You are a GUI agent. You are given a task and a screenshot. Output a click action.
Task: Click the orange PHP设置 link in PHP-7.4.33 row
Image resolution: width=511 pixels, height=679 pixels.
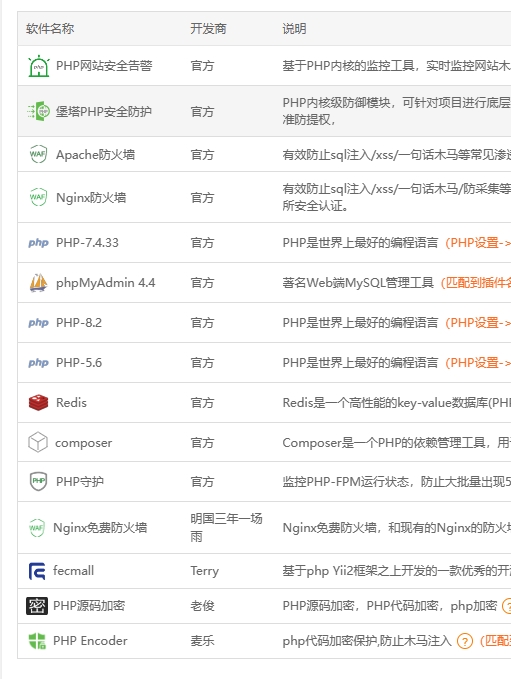478,242
